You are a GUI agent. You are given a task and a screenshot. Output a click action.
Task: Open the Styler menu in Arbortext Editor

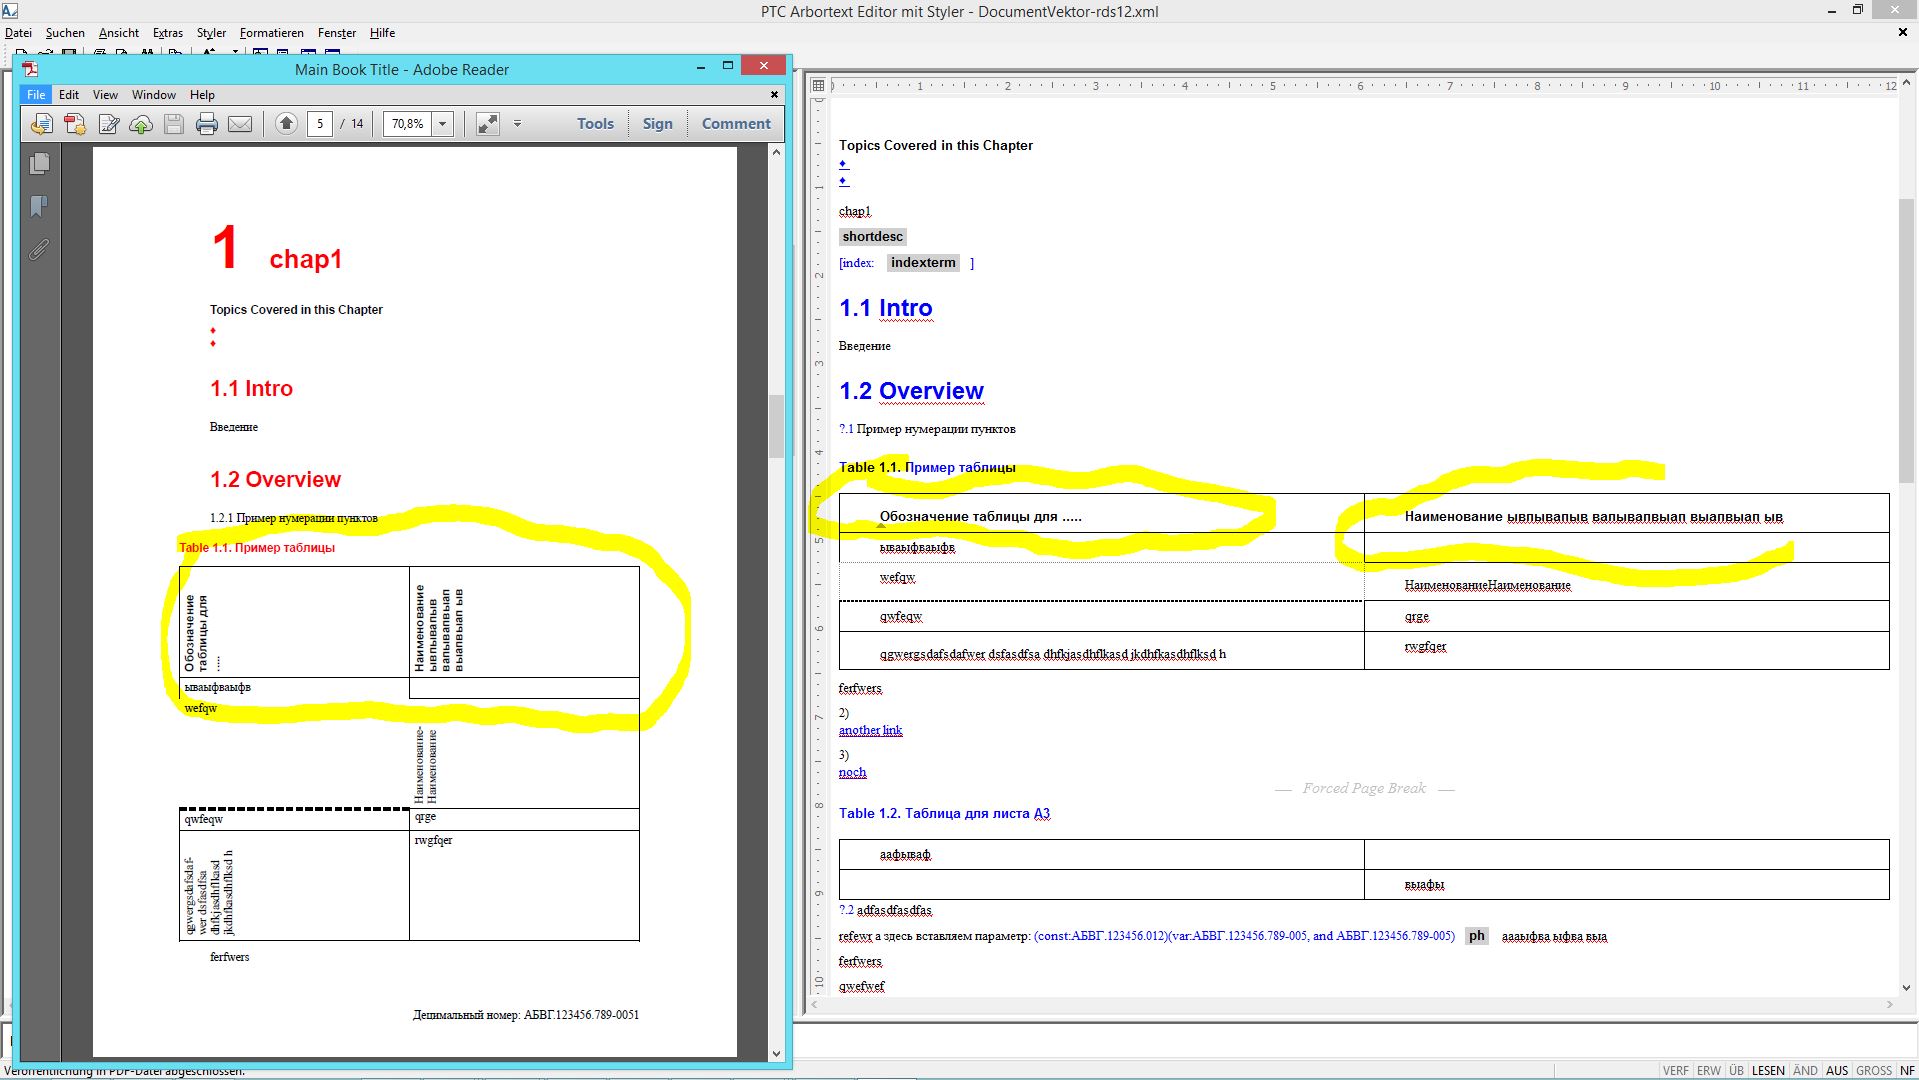(211, 33)
